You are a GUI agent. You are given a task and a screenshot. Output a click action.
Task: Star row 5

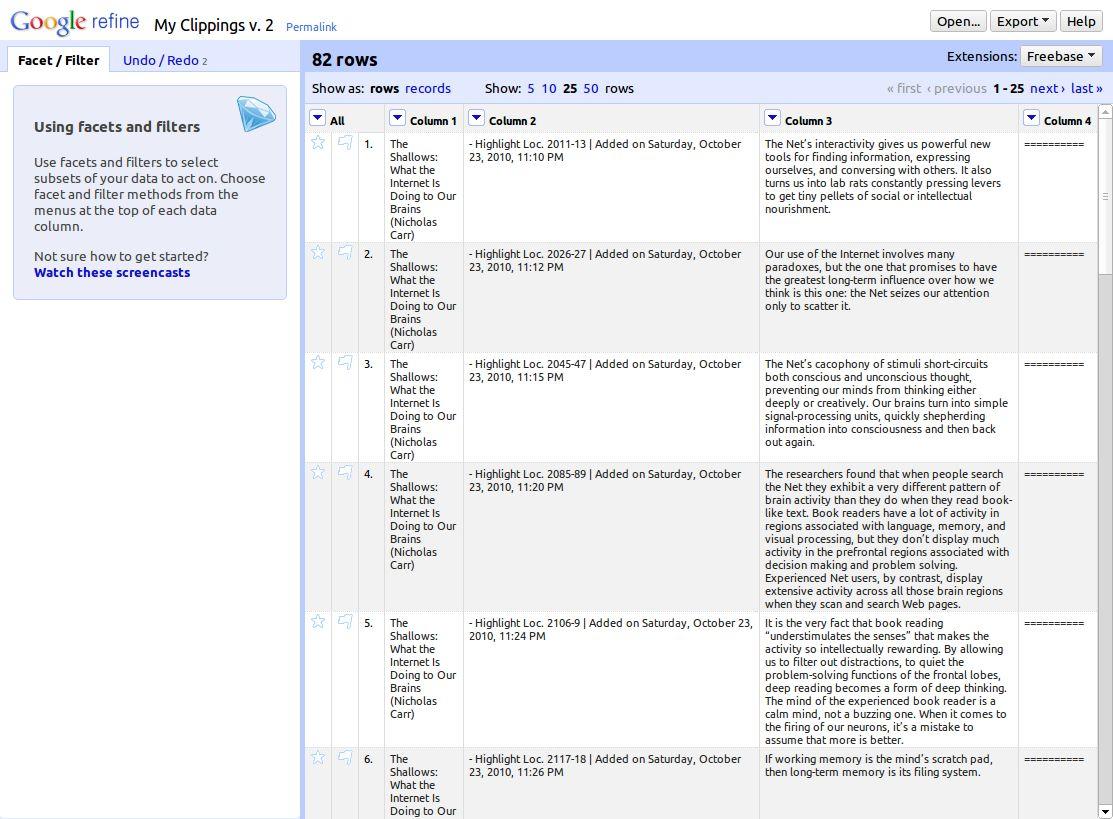pyautogui.click(x=318, y=622)
